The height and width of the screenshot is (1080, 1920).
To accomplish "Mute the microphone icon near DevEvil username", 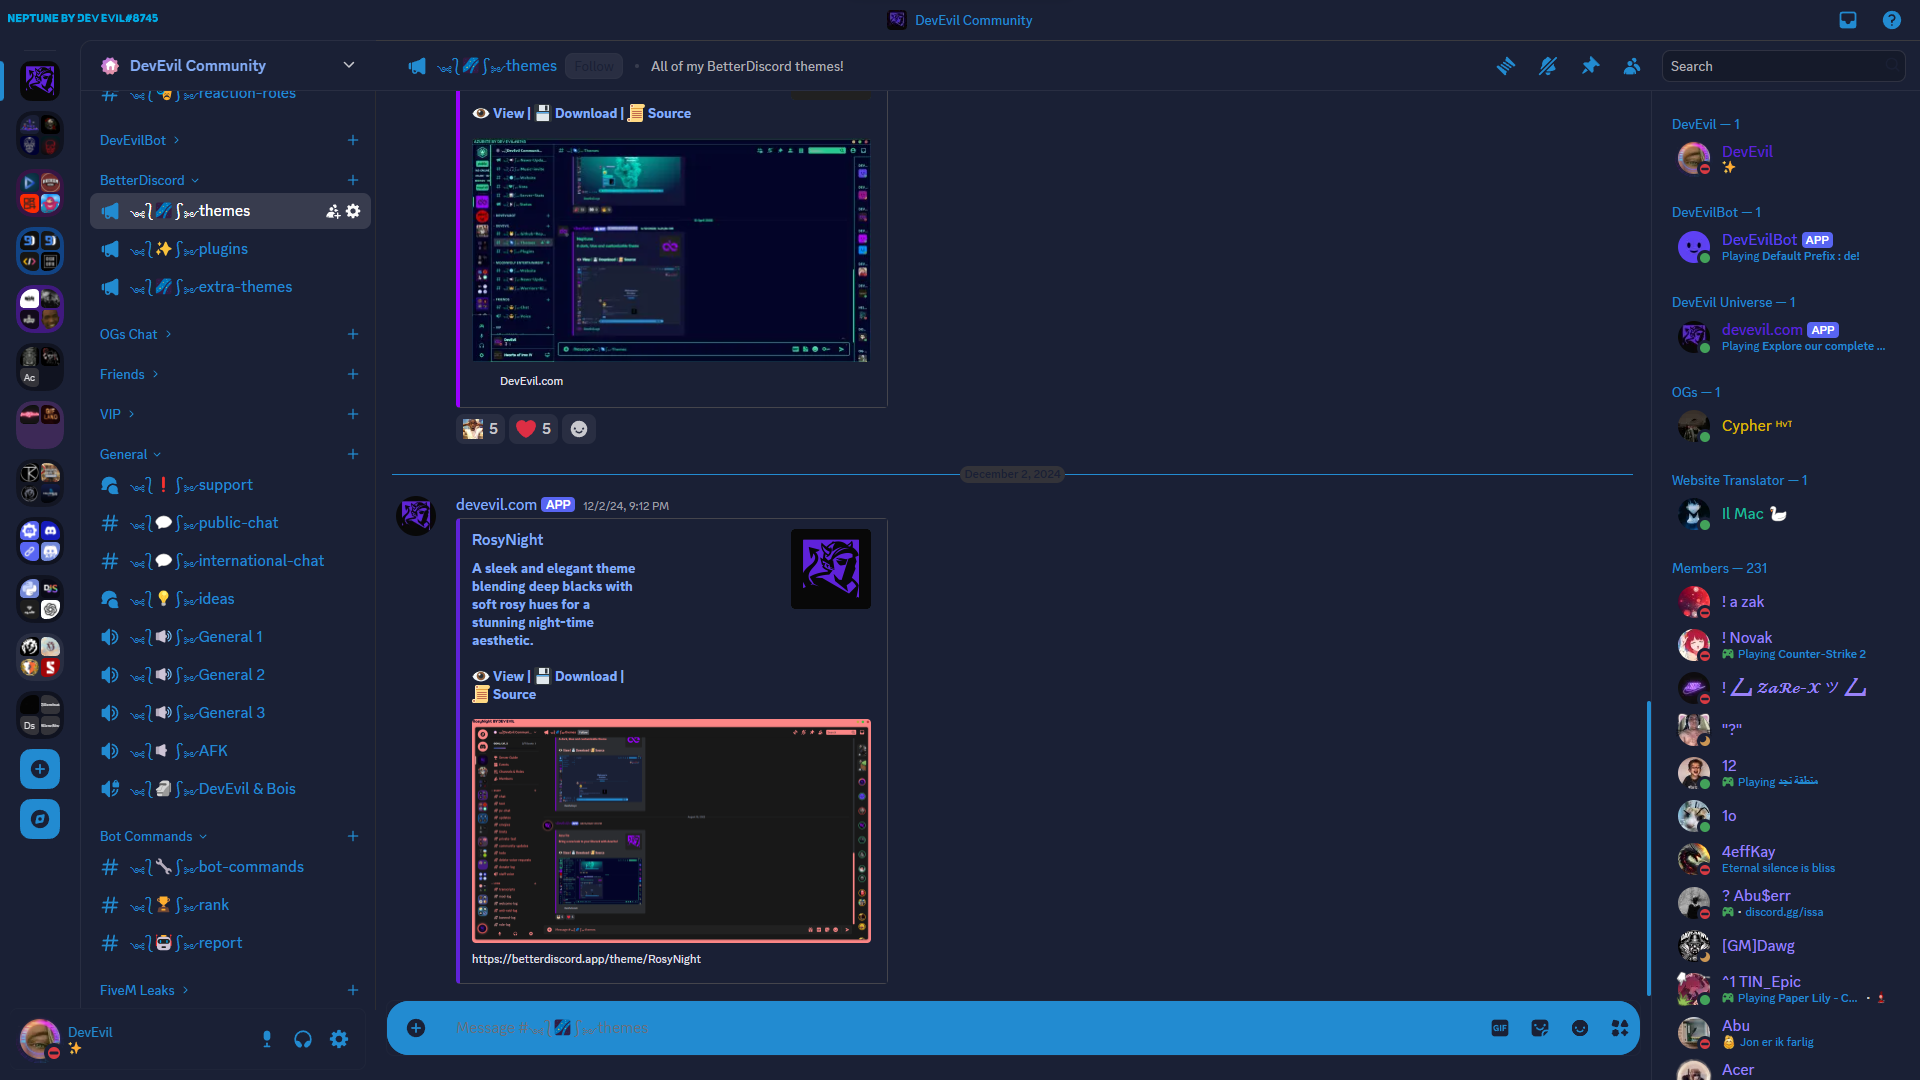I will (266, 1039).
